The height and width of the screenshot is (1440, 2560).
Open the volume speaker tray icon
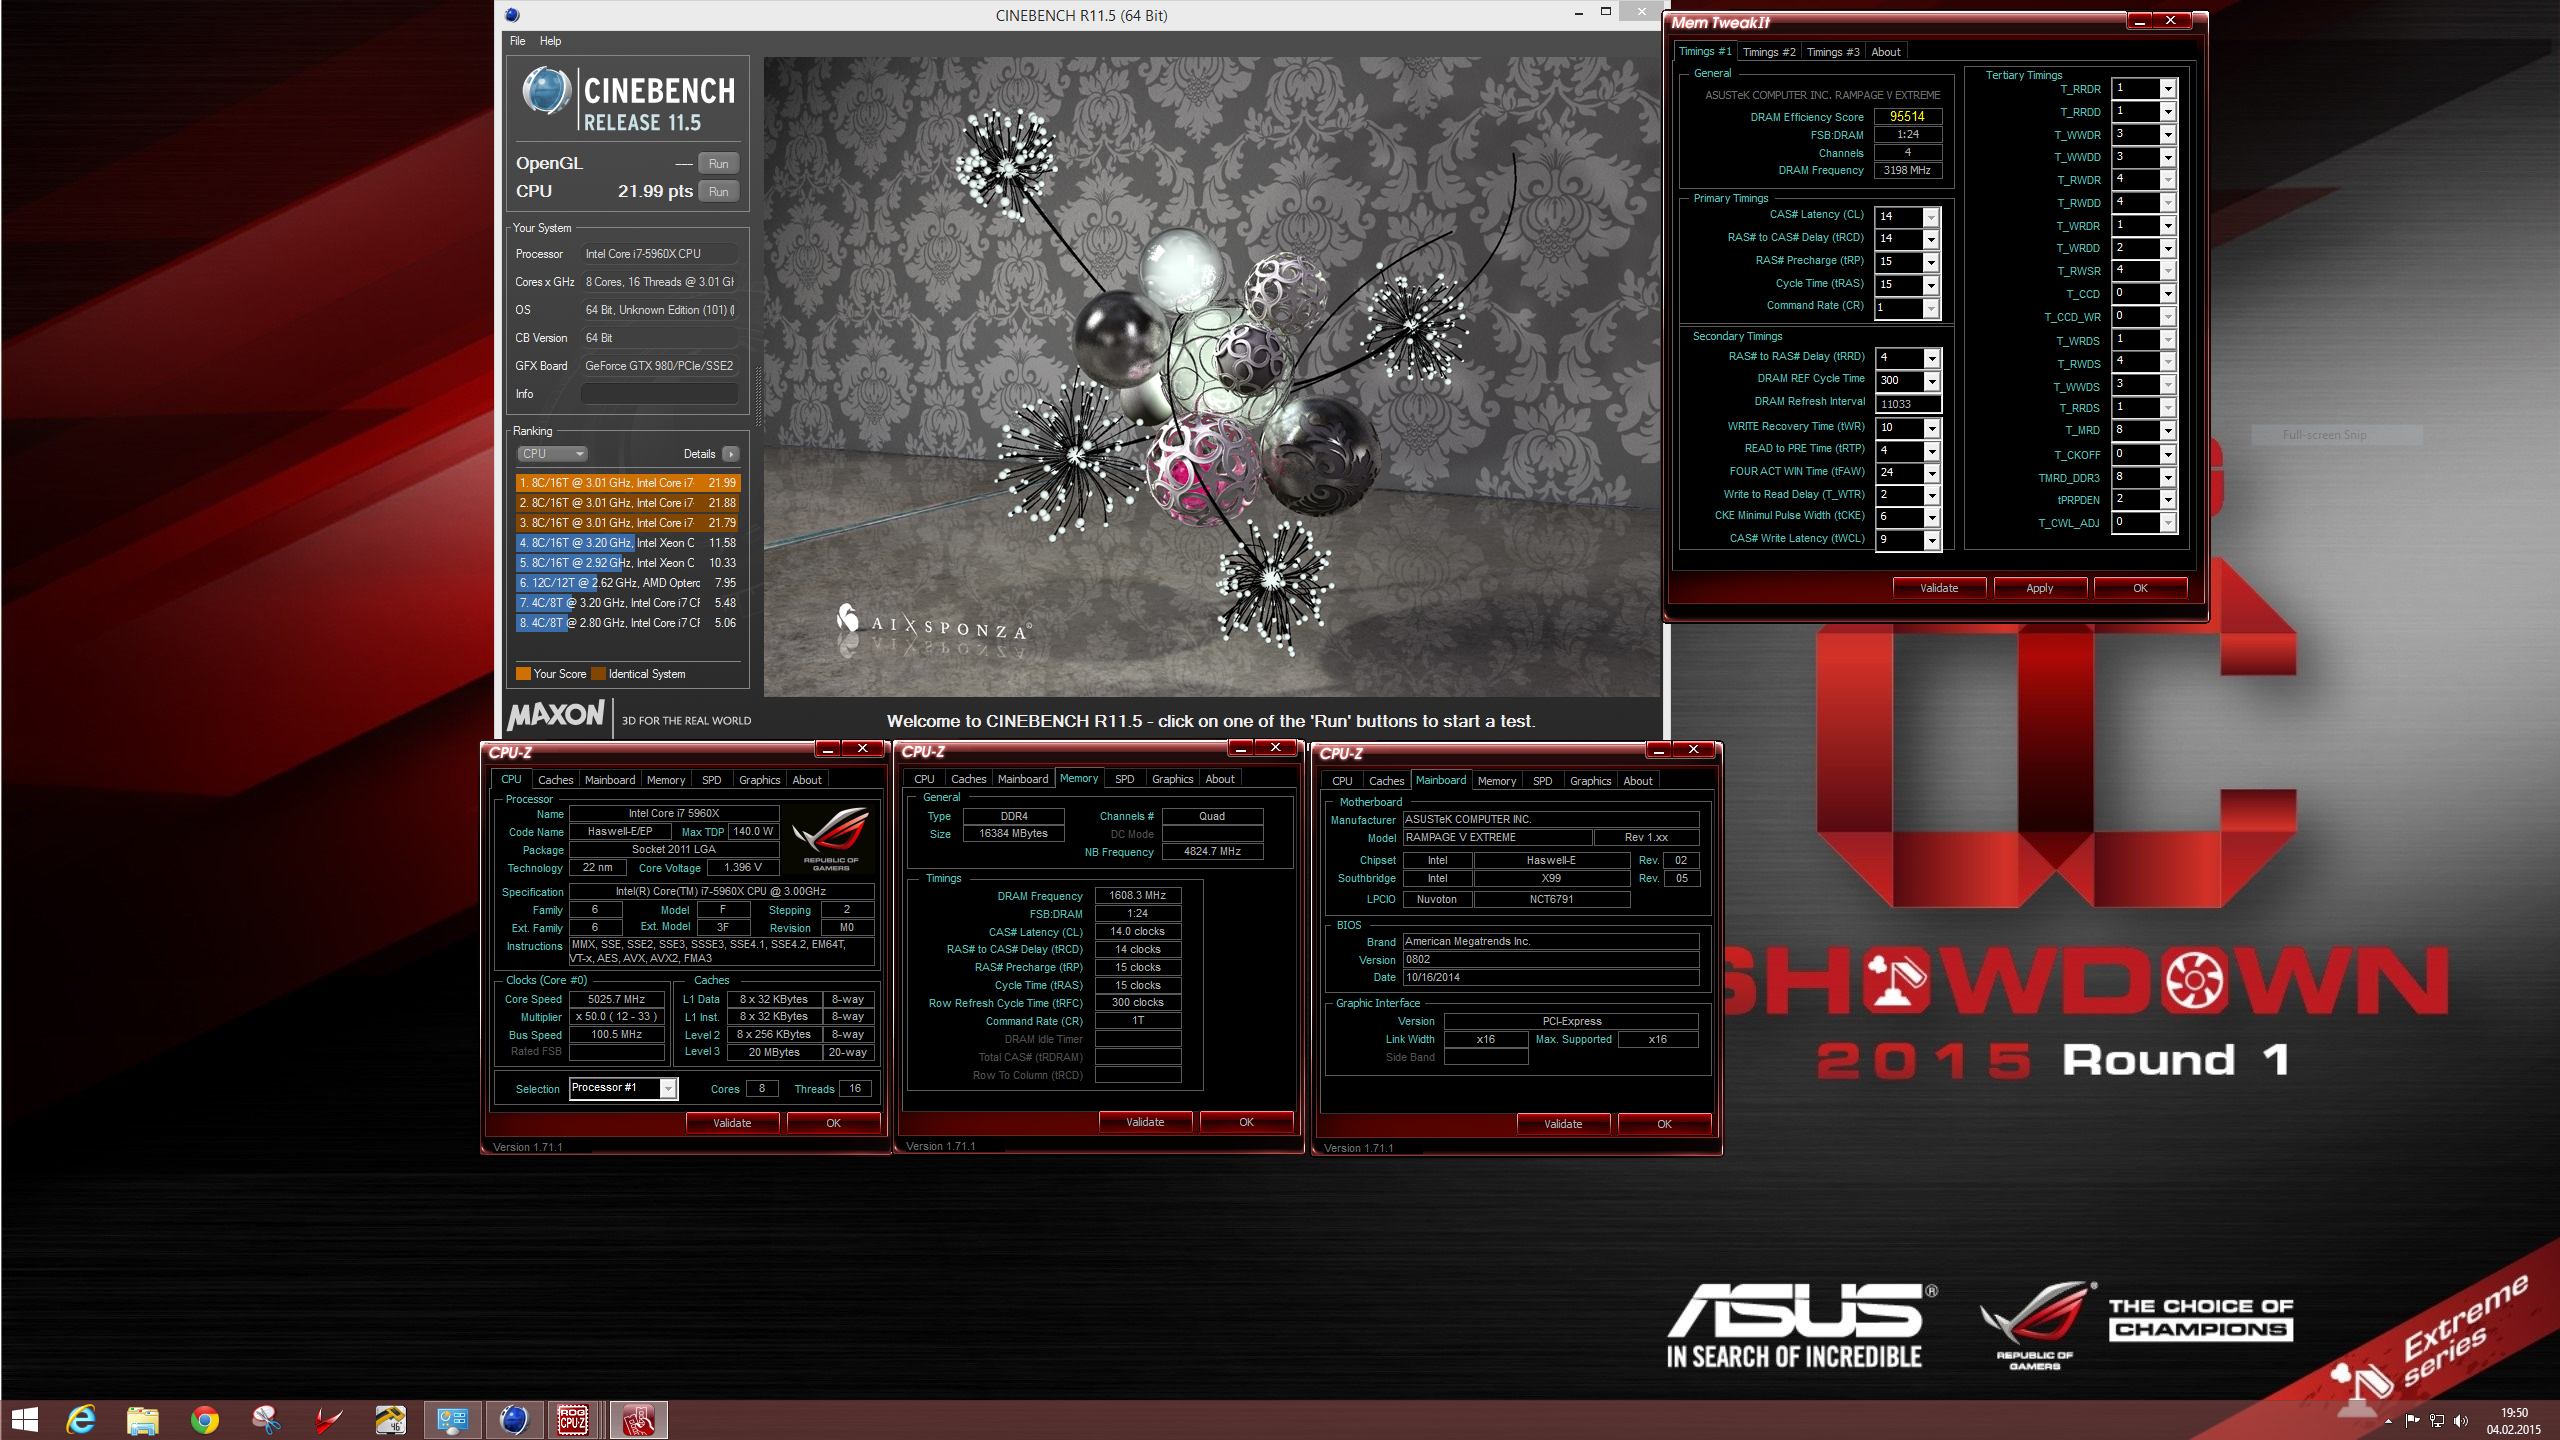pos(2461,1421)
